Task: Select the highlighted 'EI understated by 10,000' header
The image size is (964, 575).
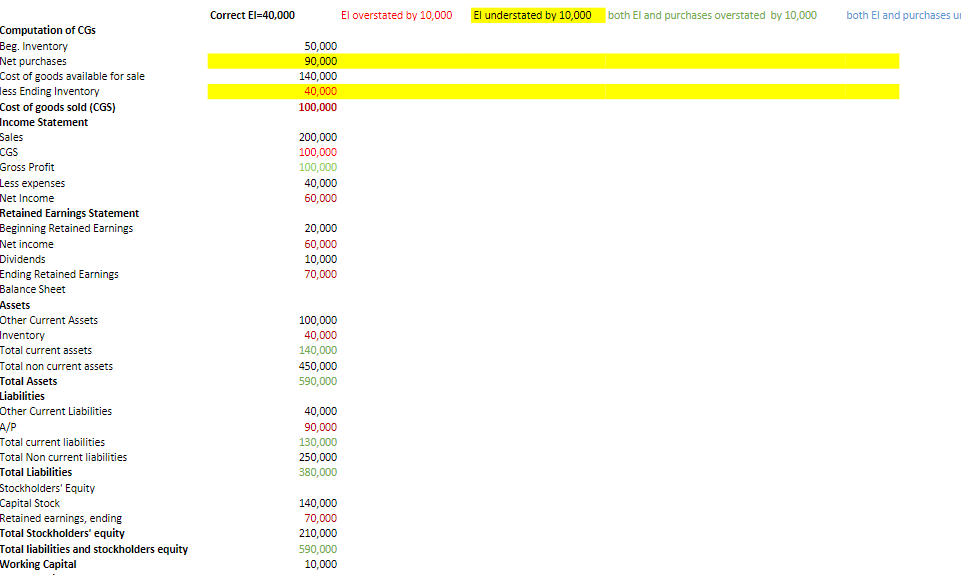Action: click(x=532, y=15)
